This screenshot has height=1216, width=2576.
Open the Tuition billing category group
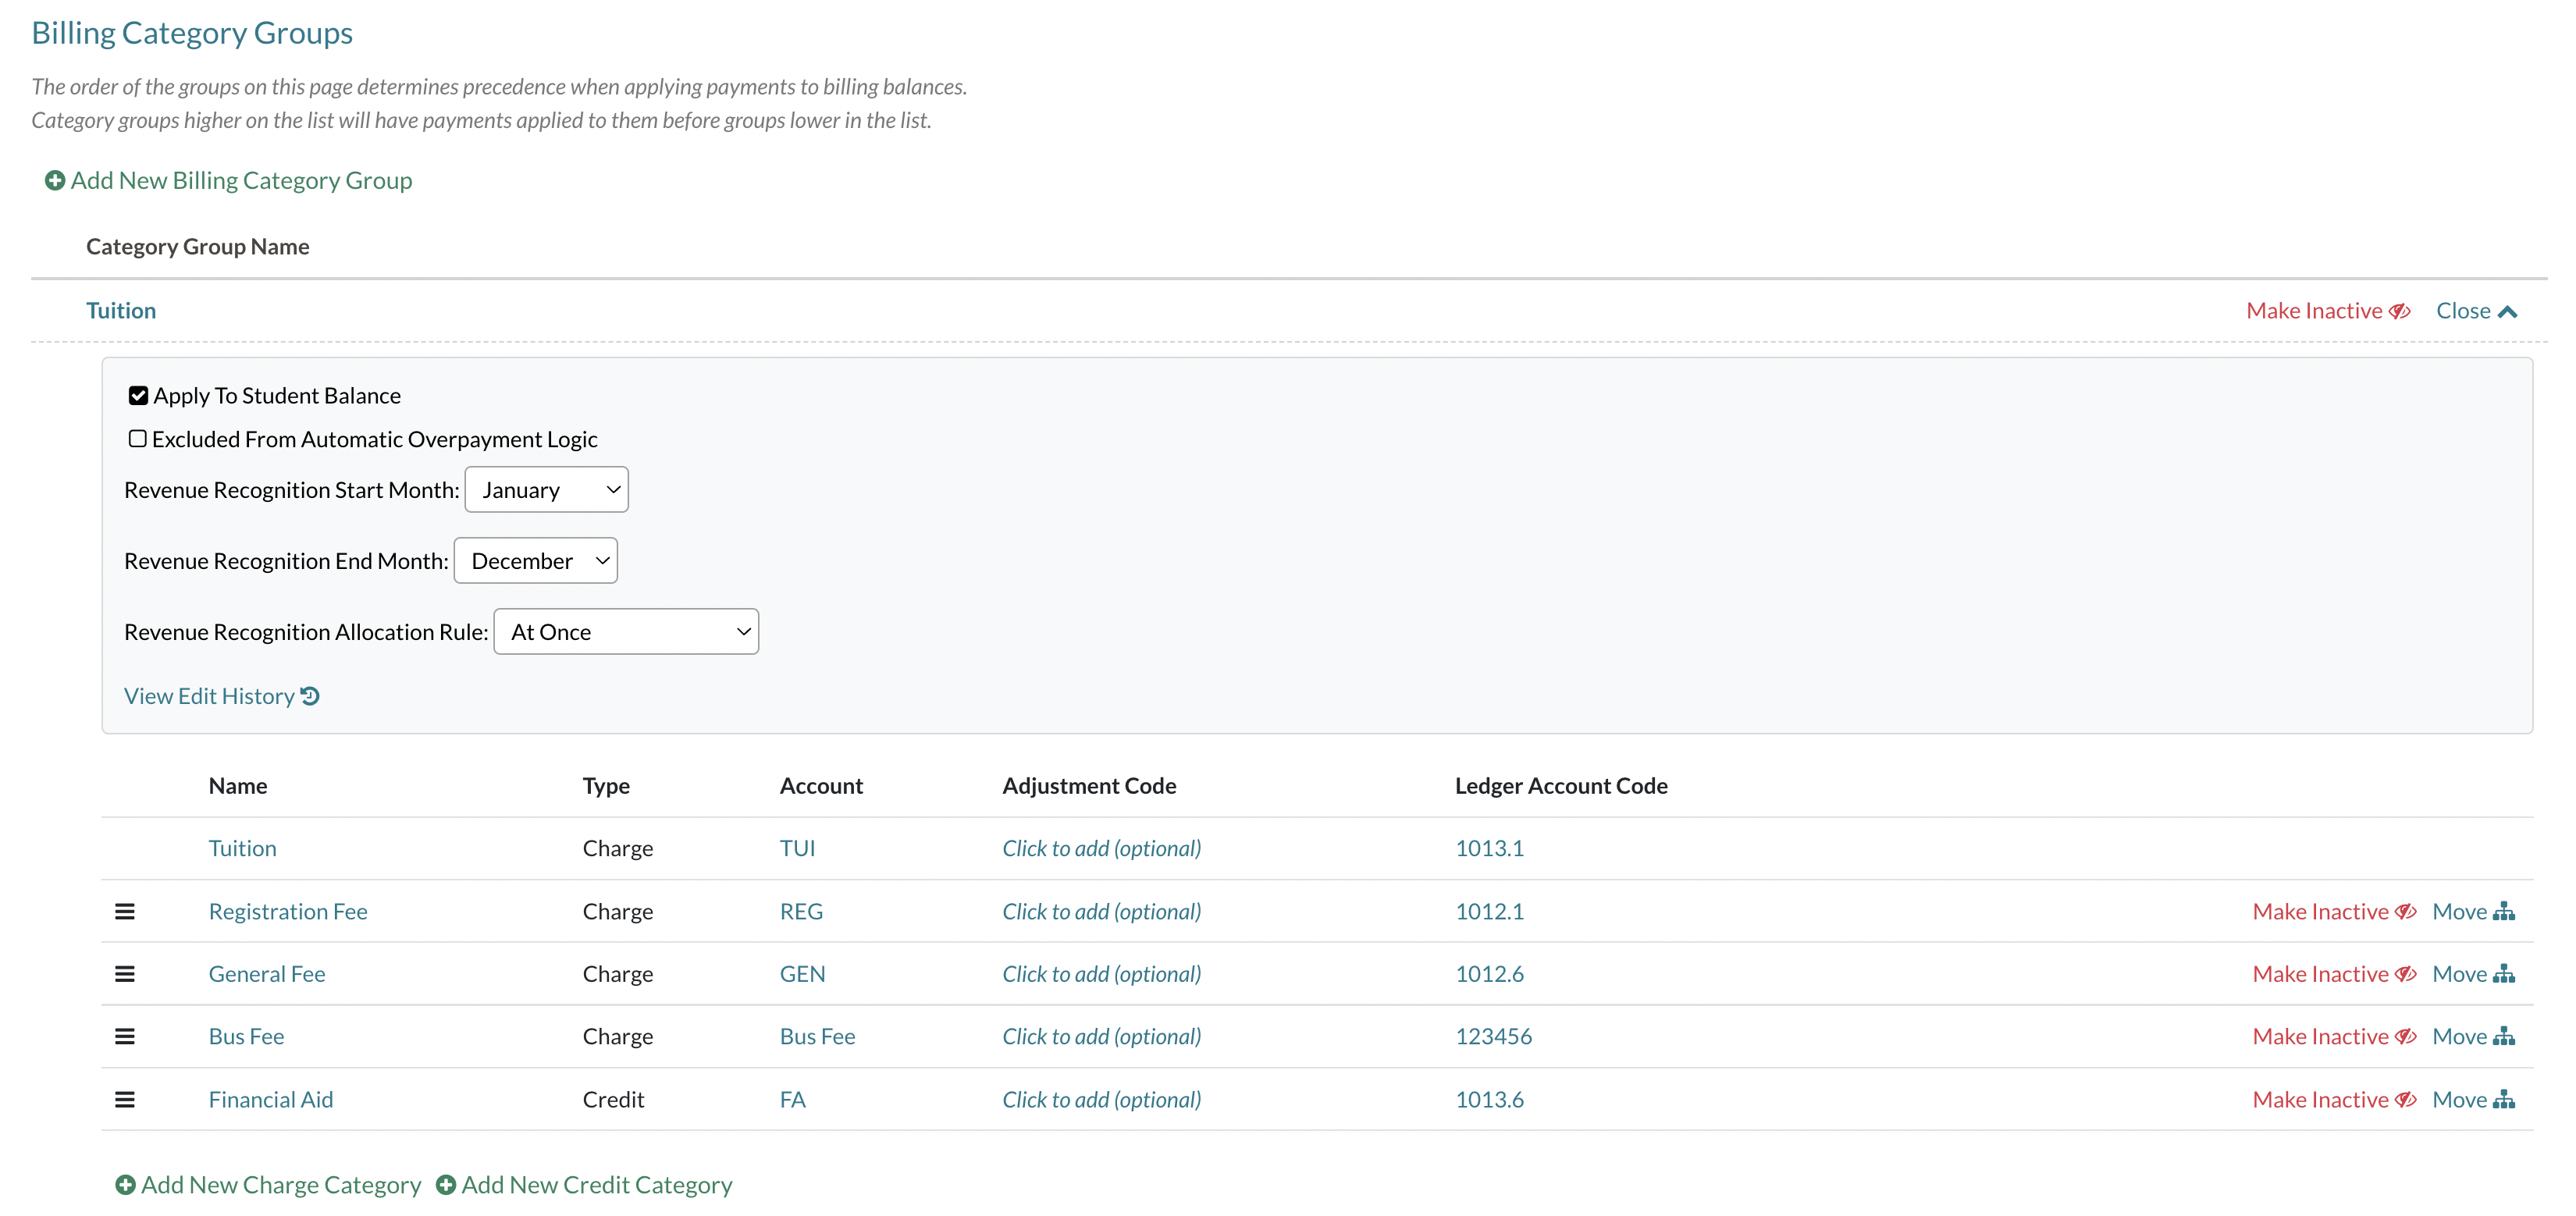coord(121,310)
